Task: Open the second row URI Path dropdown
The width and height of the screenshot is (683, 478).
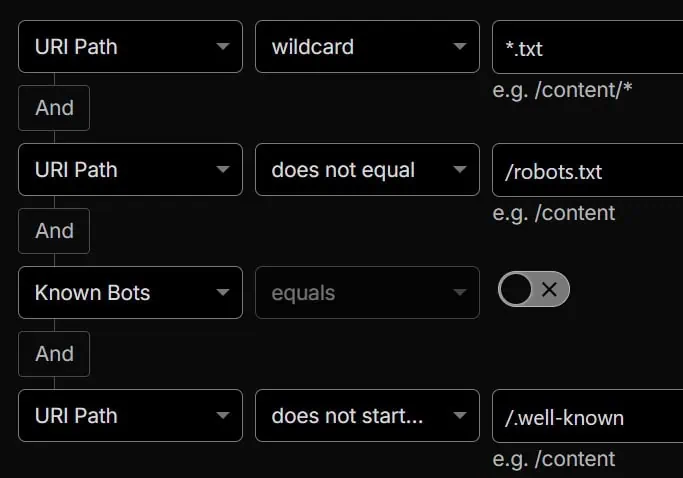Action: coord(130,170)
